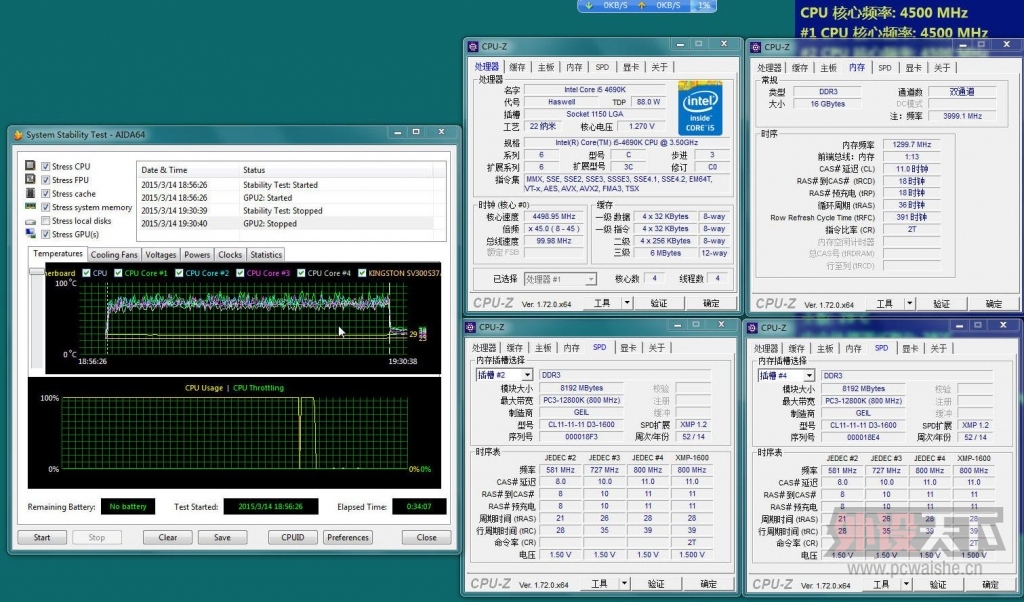Switch to the Voltages tab

click(161, 255)
